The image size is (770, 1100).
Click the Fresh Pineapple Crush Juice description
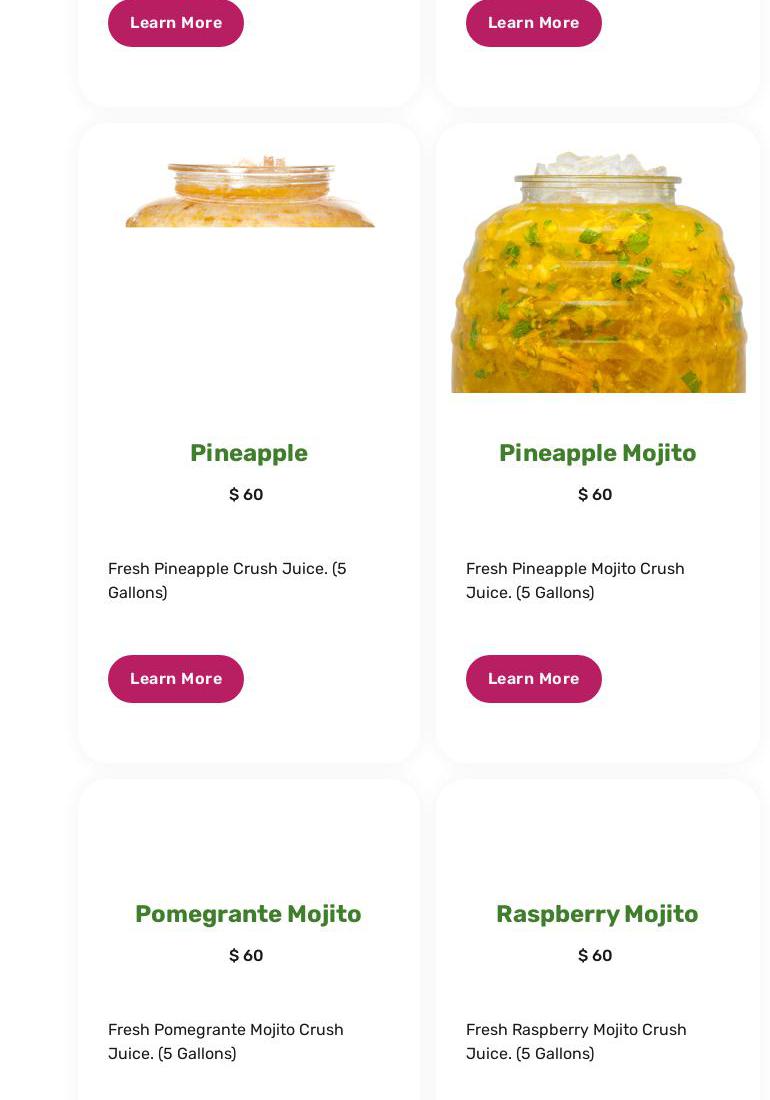(227, 580)
